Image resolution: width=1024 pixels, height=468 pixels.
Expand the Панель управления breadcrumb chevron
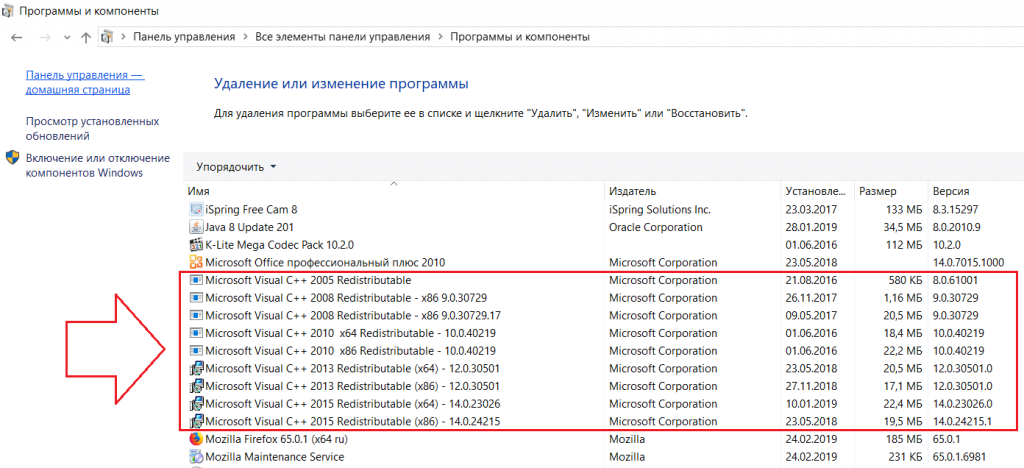tap(243, 37)
